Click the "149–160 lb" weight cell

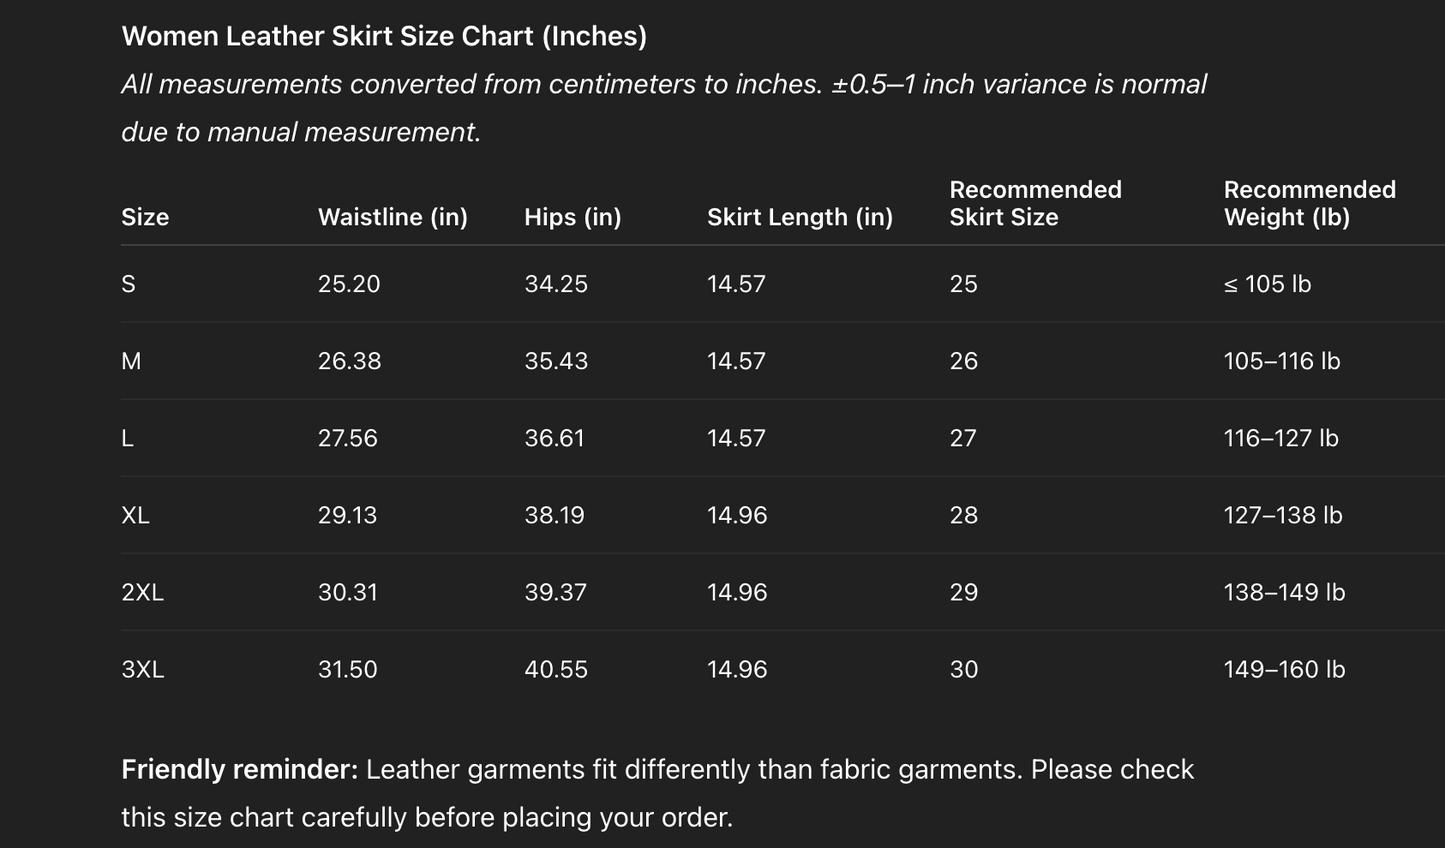tap(1284, 669)
